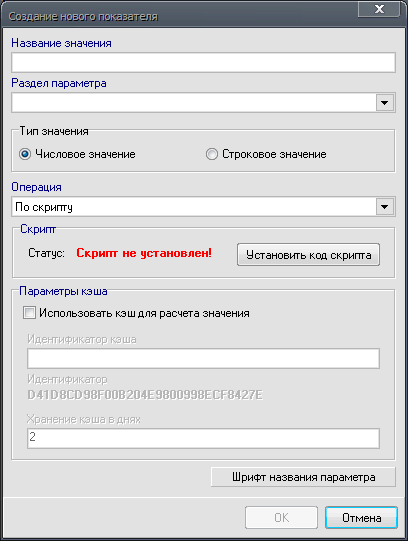Click the 'Идентификатор кэша' input field

pos(203,358)
